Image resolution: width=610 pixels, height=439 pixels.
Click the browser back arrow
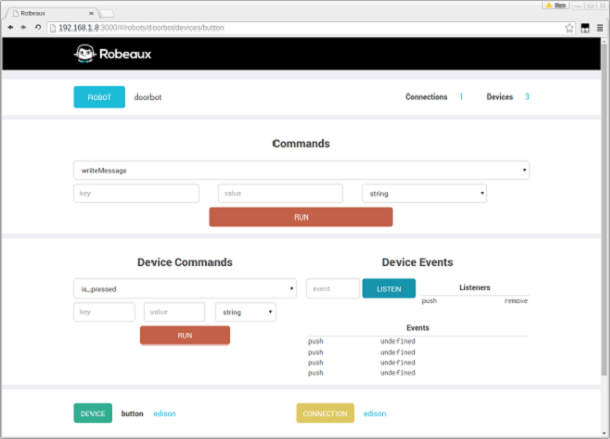[x=11, y=27]
